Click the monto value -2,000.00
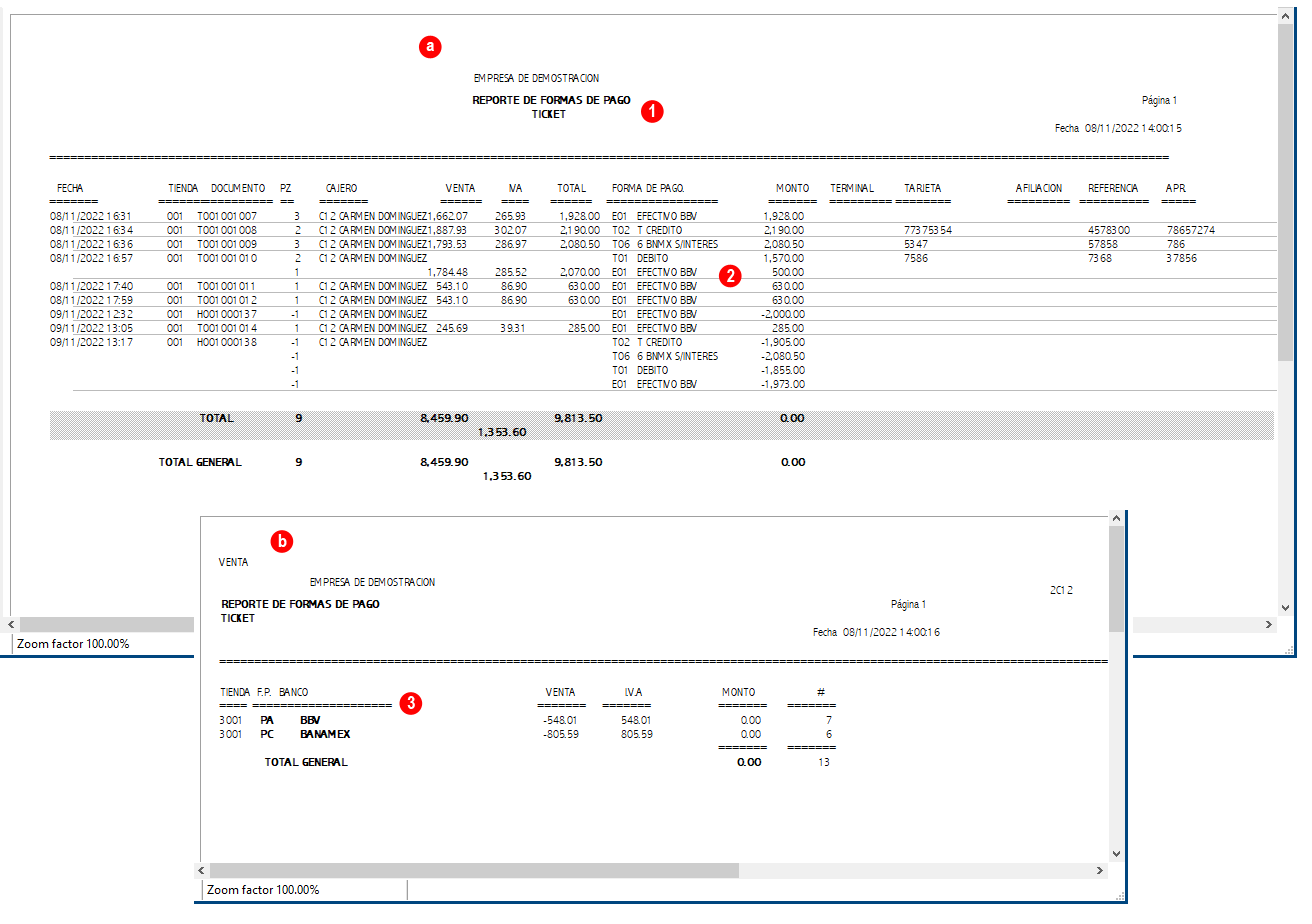The image size is (1312, 924). 781,314
